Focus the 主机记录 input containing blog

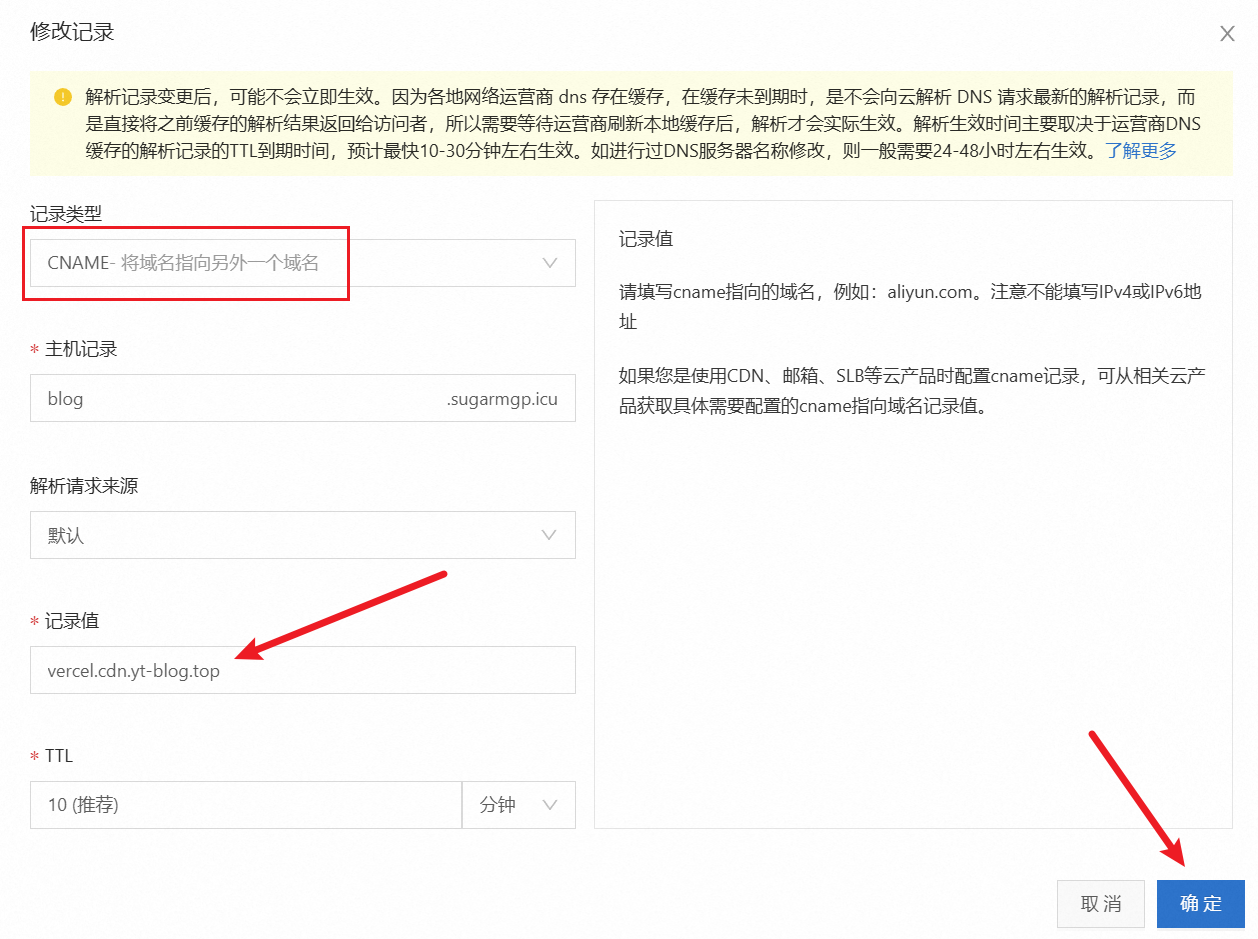[x=230, y=399]
